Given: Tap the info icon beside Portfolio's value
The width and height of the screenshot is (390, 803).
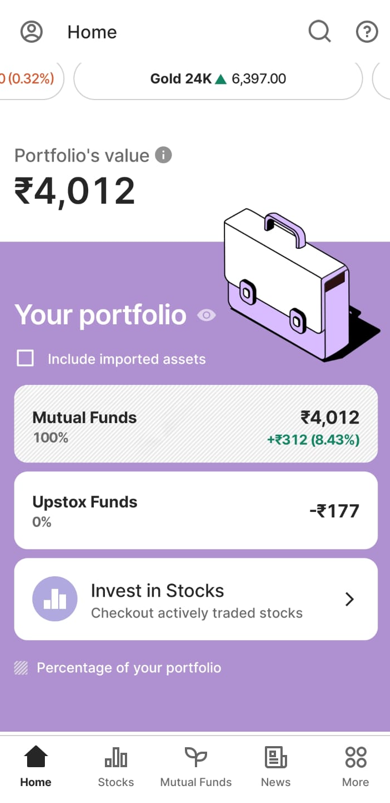Looking at the screenshot, I should click(163, 155).
